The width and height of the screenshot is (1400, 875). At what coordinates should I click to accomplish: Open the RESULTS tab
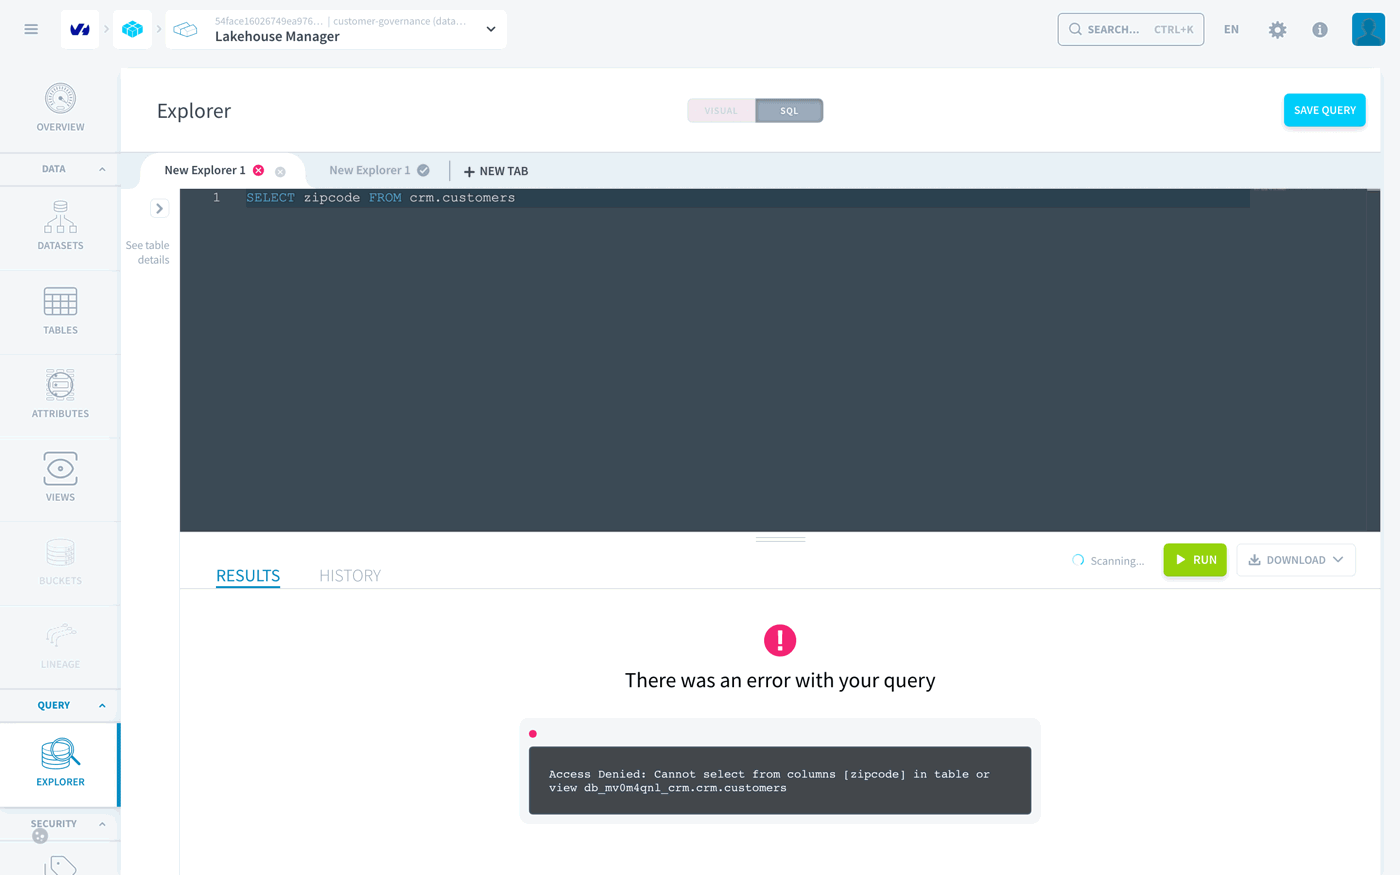point(248,575)
